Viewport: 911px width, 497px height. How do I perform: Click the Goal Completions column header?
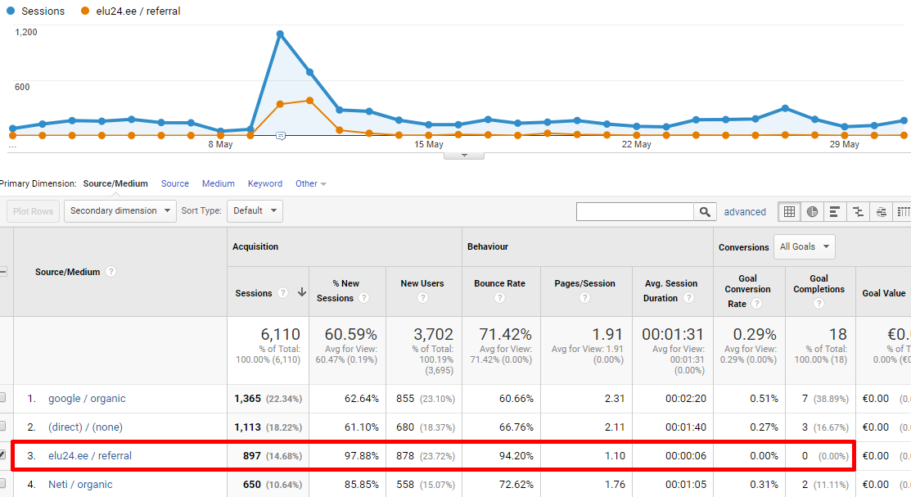pyautogui.click(x=819, y=284)
